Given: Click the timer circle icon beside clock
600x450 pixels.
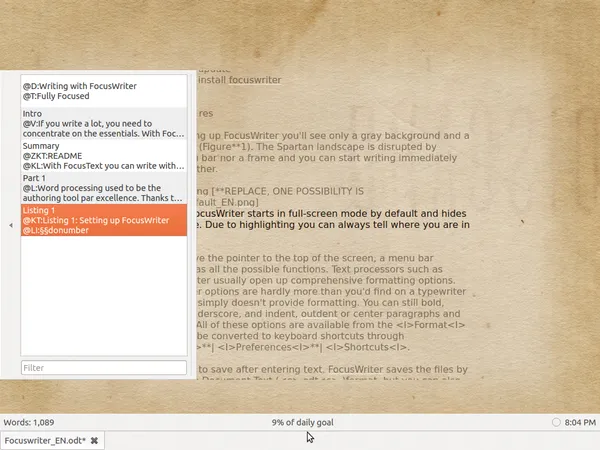Looking at the screenshot, I should 556,422.
